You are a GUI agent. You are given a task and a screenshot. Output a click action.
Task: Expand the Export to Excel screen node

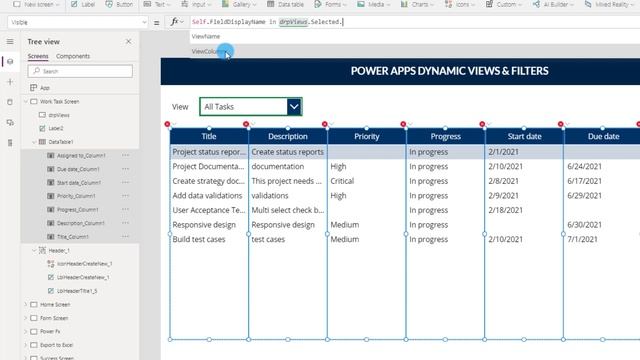tap(26, 345)
